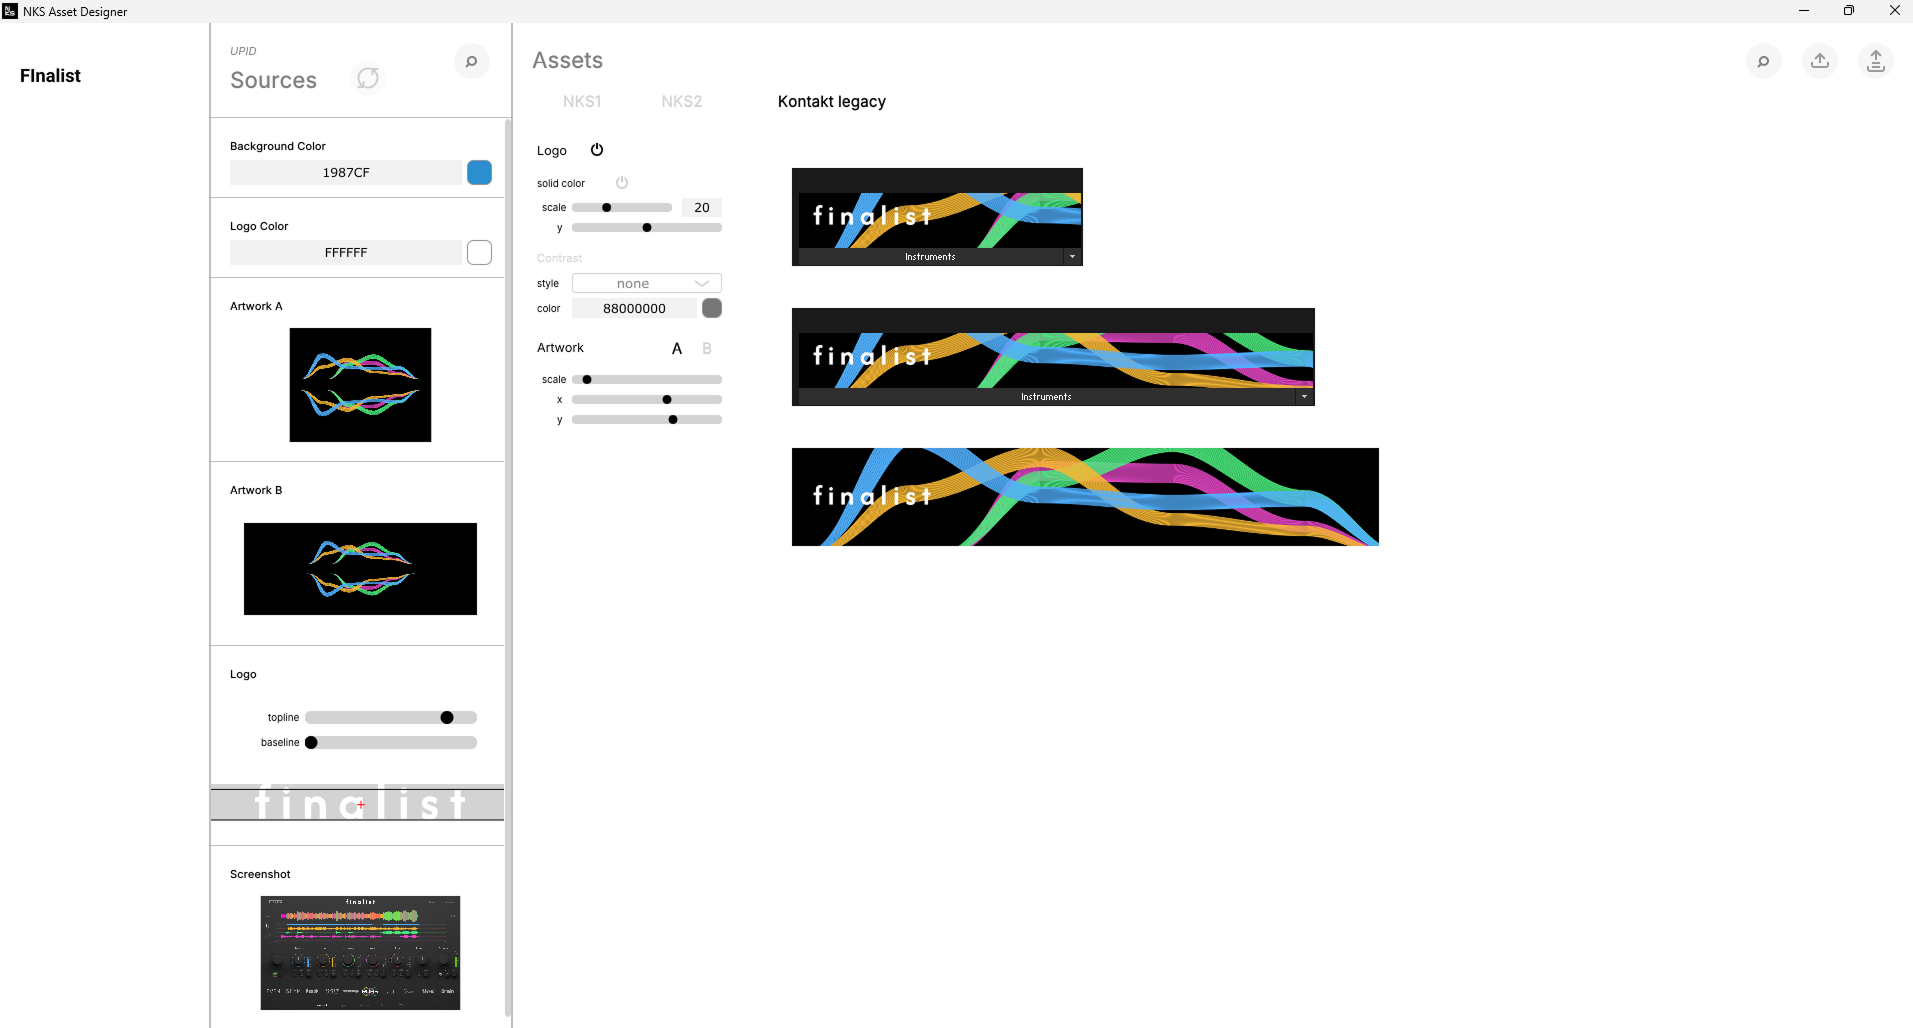Click the export-to-tray icon at top right
The height and width of the screenshot is (1028, 1913).
(1875, 61)
